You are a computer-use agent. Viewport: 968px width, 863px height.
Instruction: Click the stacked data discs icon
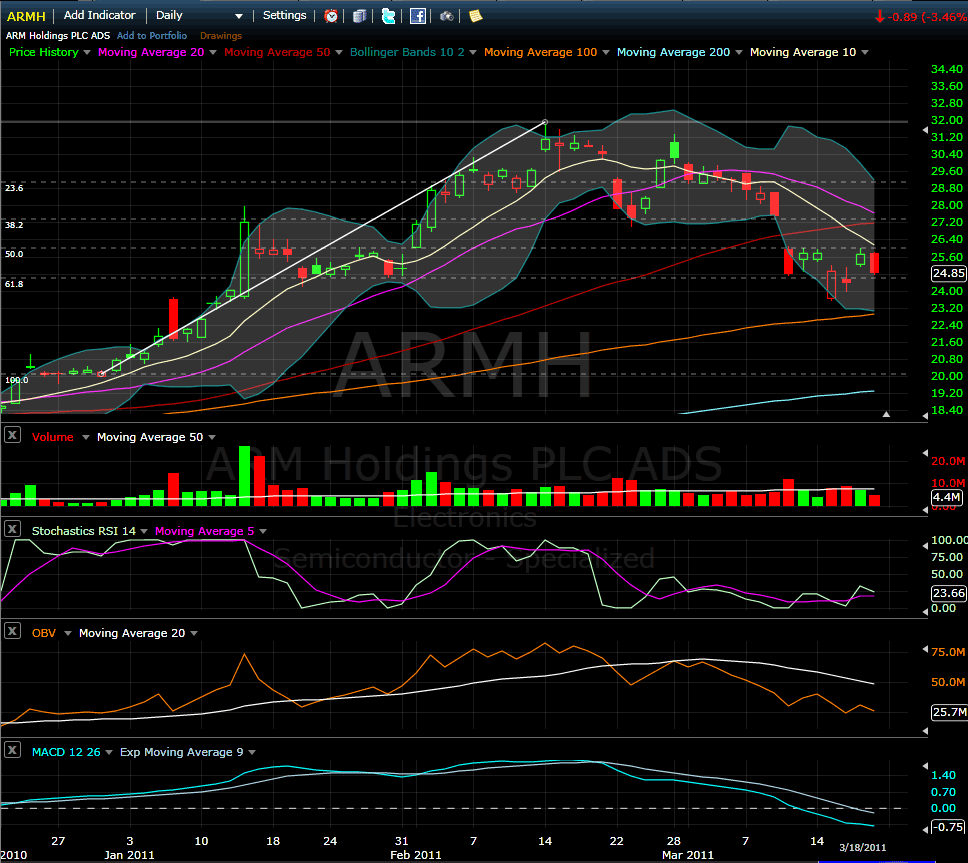[x=359, y=16]
